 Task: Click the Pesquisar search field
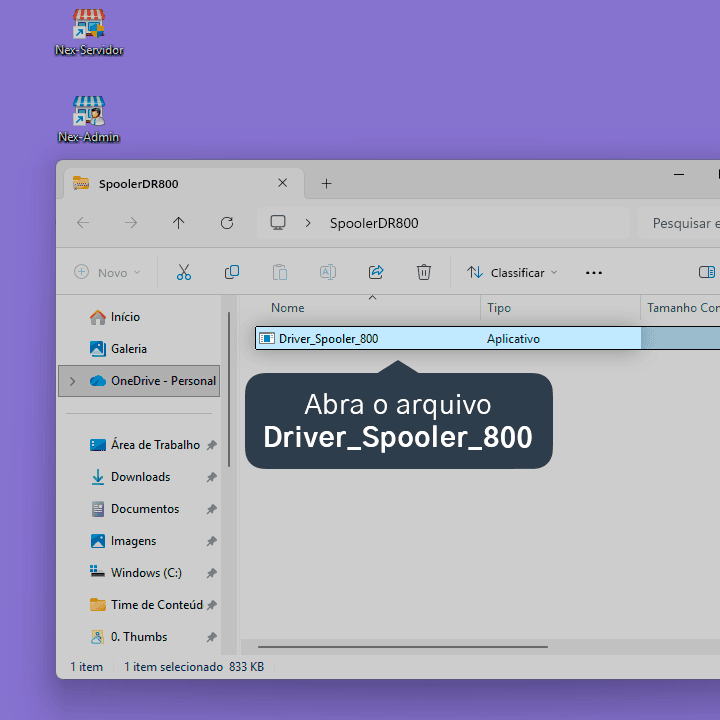point(679,223)
